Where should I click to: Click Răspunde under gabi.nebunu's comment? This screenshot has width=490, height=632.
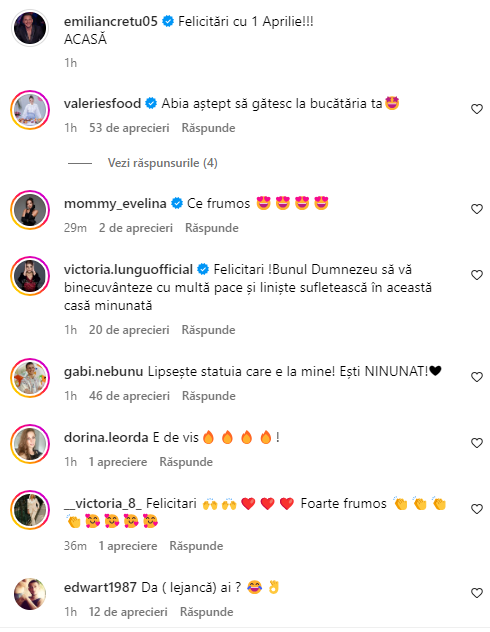point(209,396)
